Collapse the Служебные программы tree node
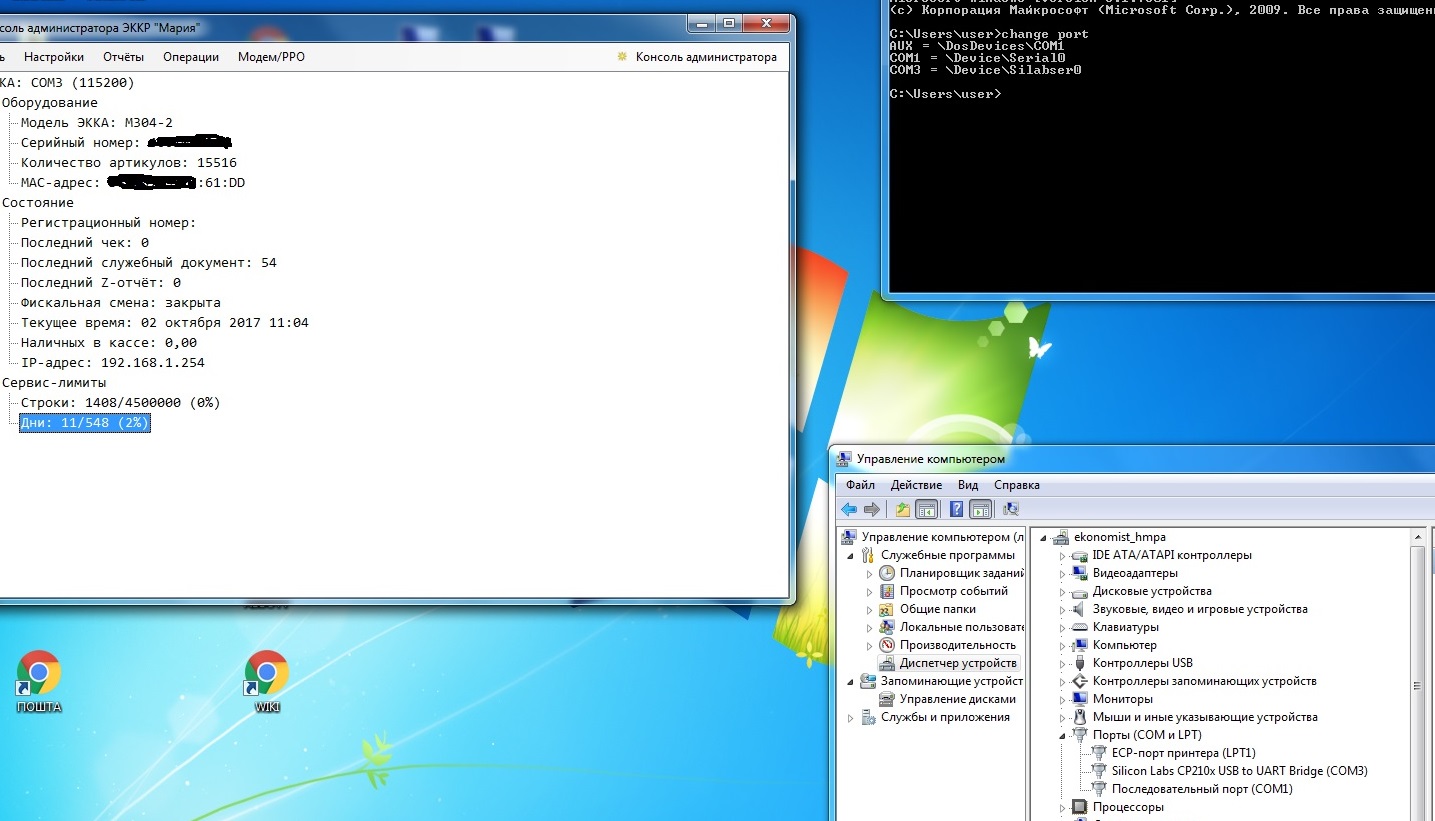 [851, 555]
